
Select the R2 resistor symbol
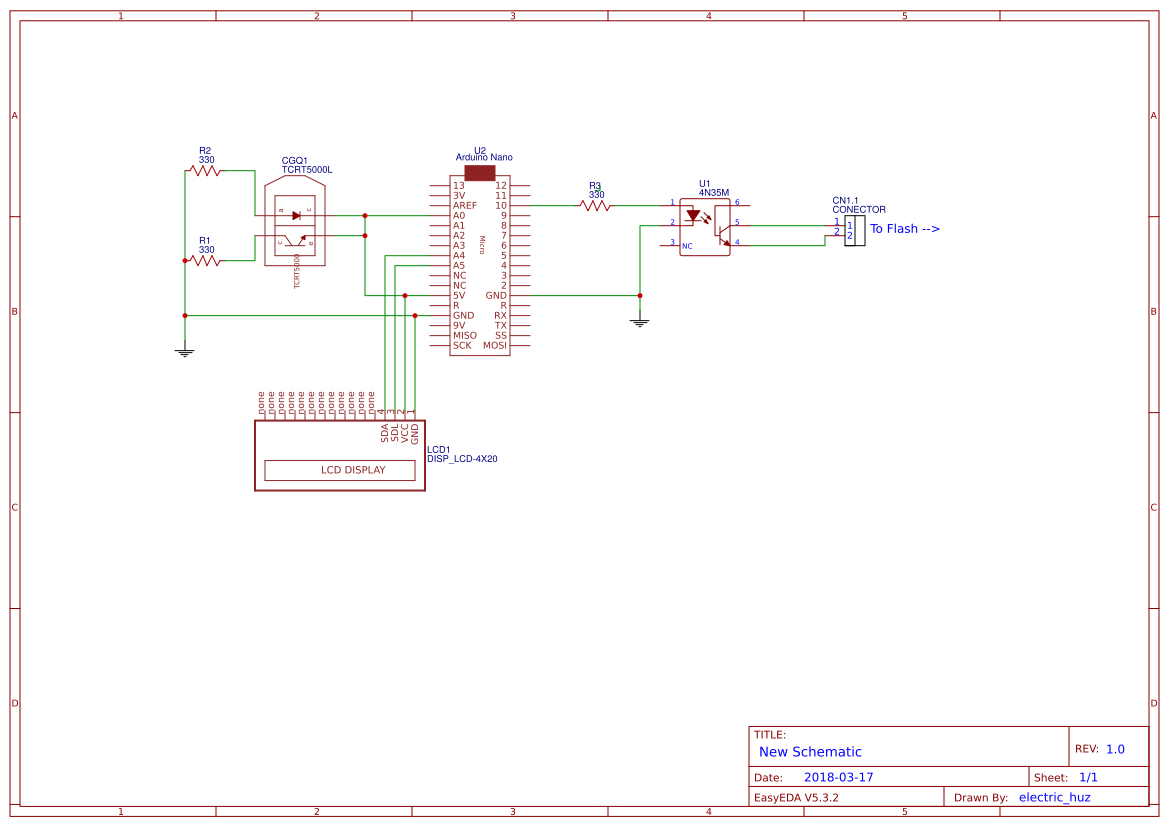[205, 171]
